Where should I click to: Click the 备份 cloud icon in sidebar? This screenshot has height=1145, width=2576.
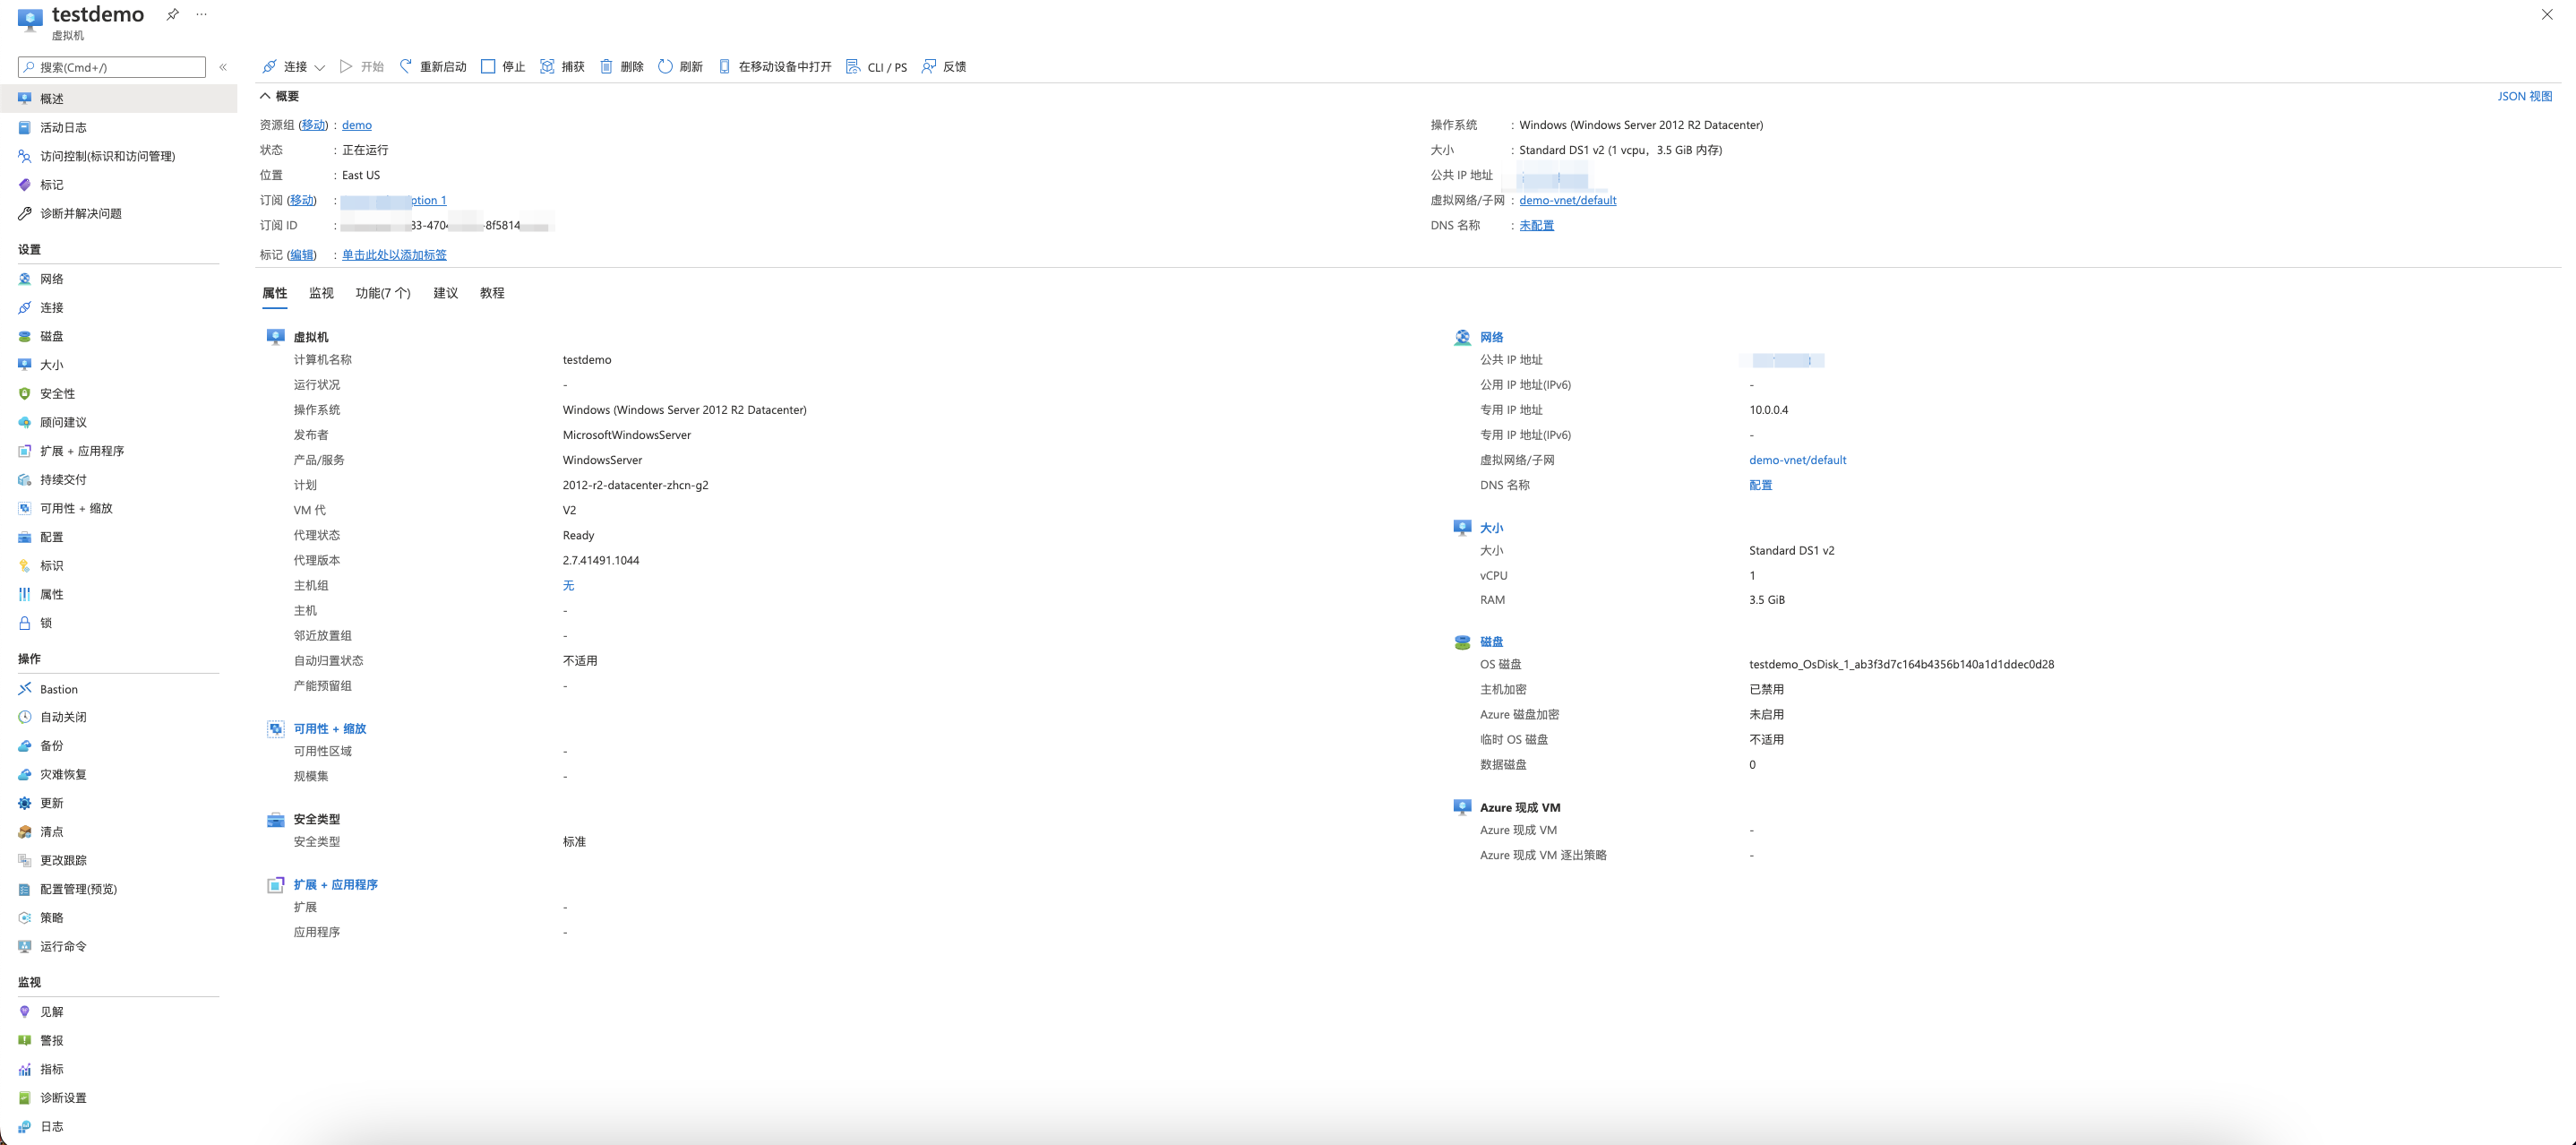pos(25,746)
